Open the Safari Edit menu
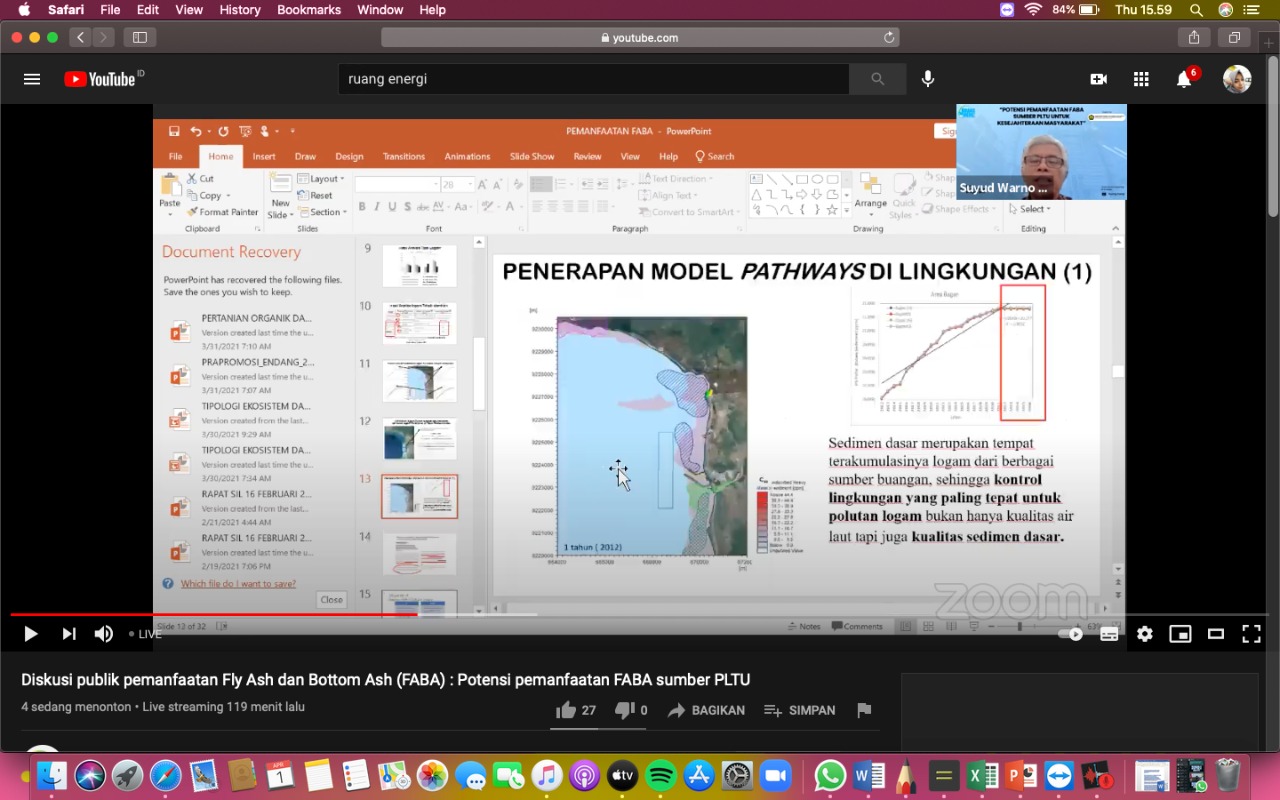Image resolution: width=1280 pixels, height=800 pixels. click(148, 10)
